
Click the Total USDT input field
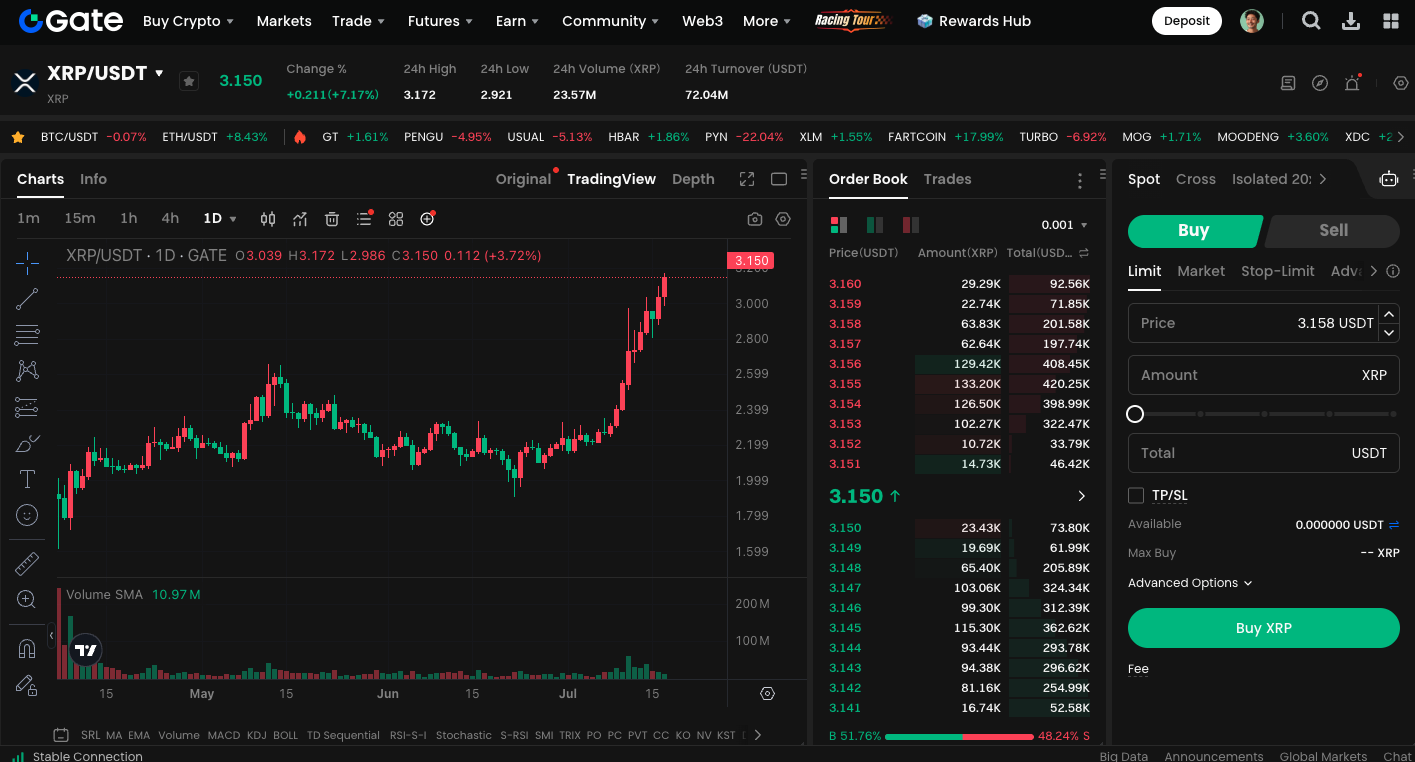[x=1264, y=453]
